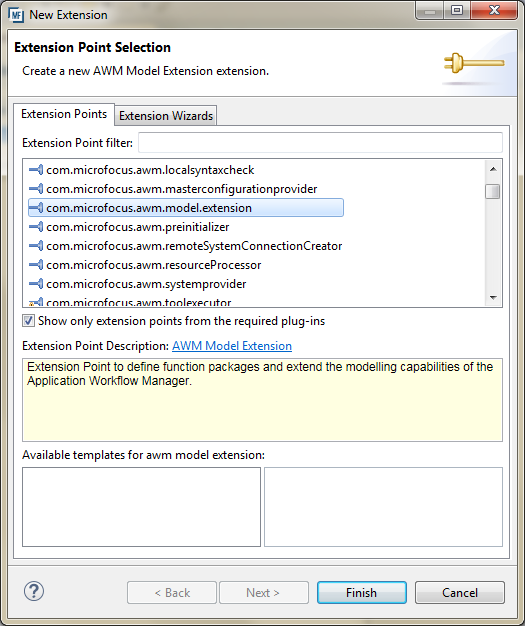Select com.microfocus.awm.systemprovider entry
This screenshot has width=525, height=626.
146,284
